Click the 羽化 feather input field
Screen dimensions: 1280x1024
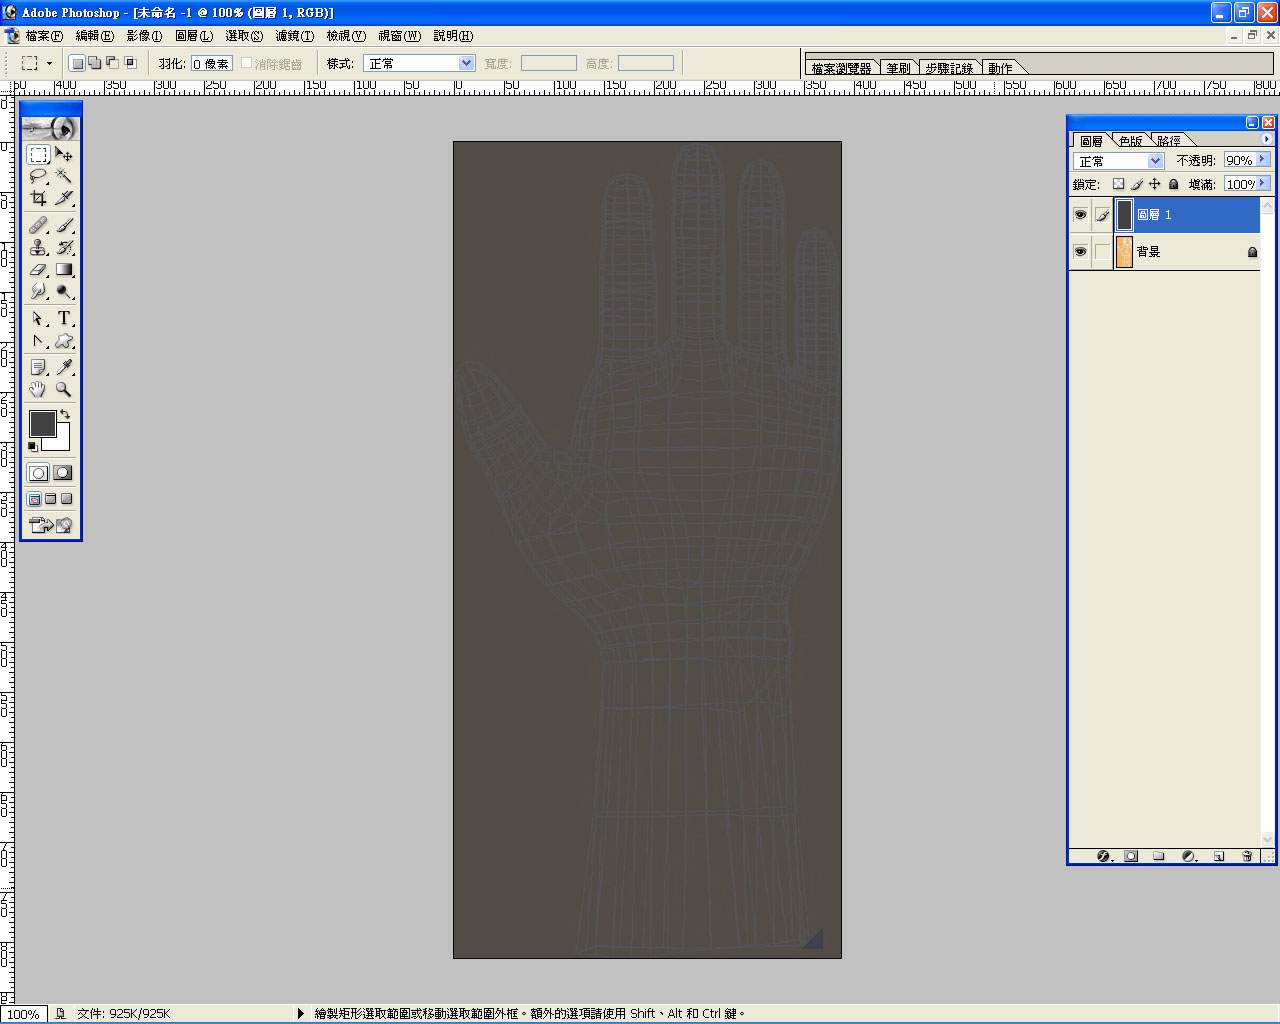click(x=211, y=63)
